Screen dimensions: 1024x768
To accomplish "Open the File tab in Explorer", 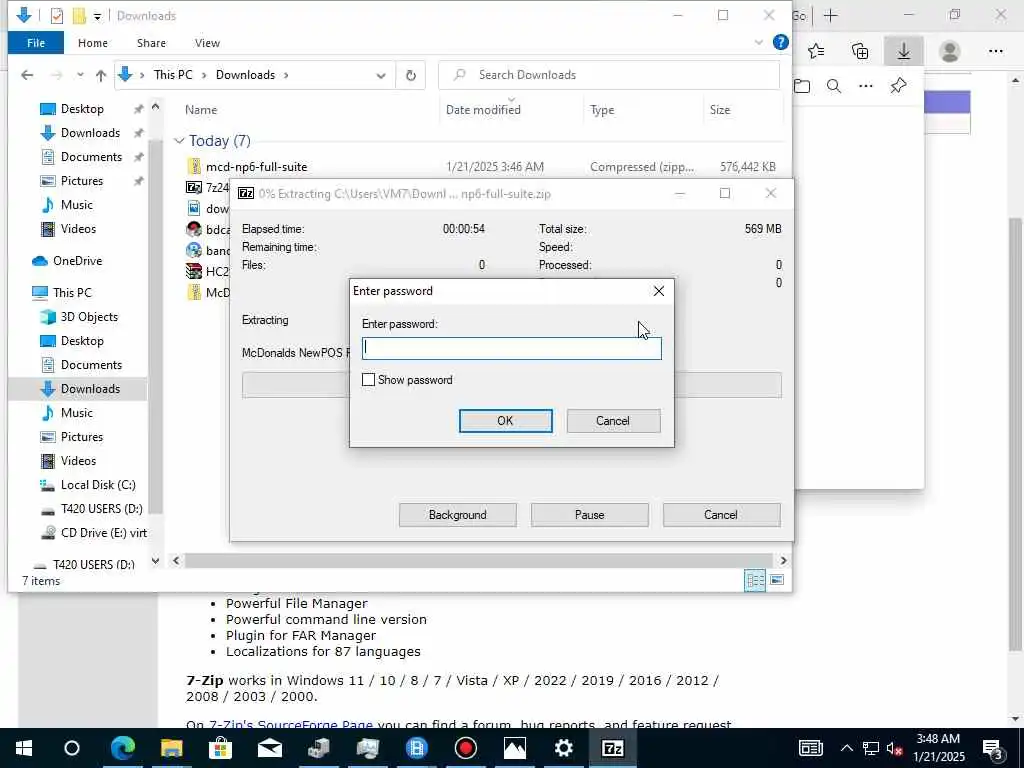I will tap(36, 43).
